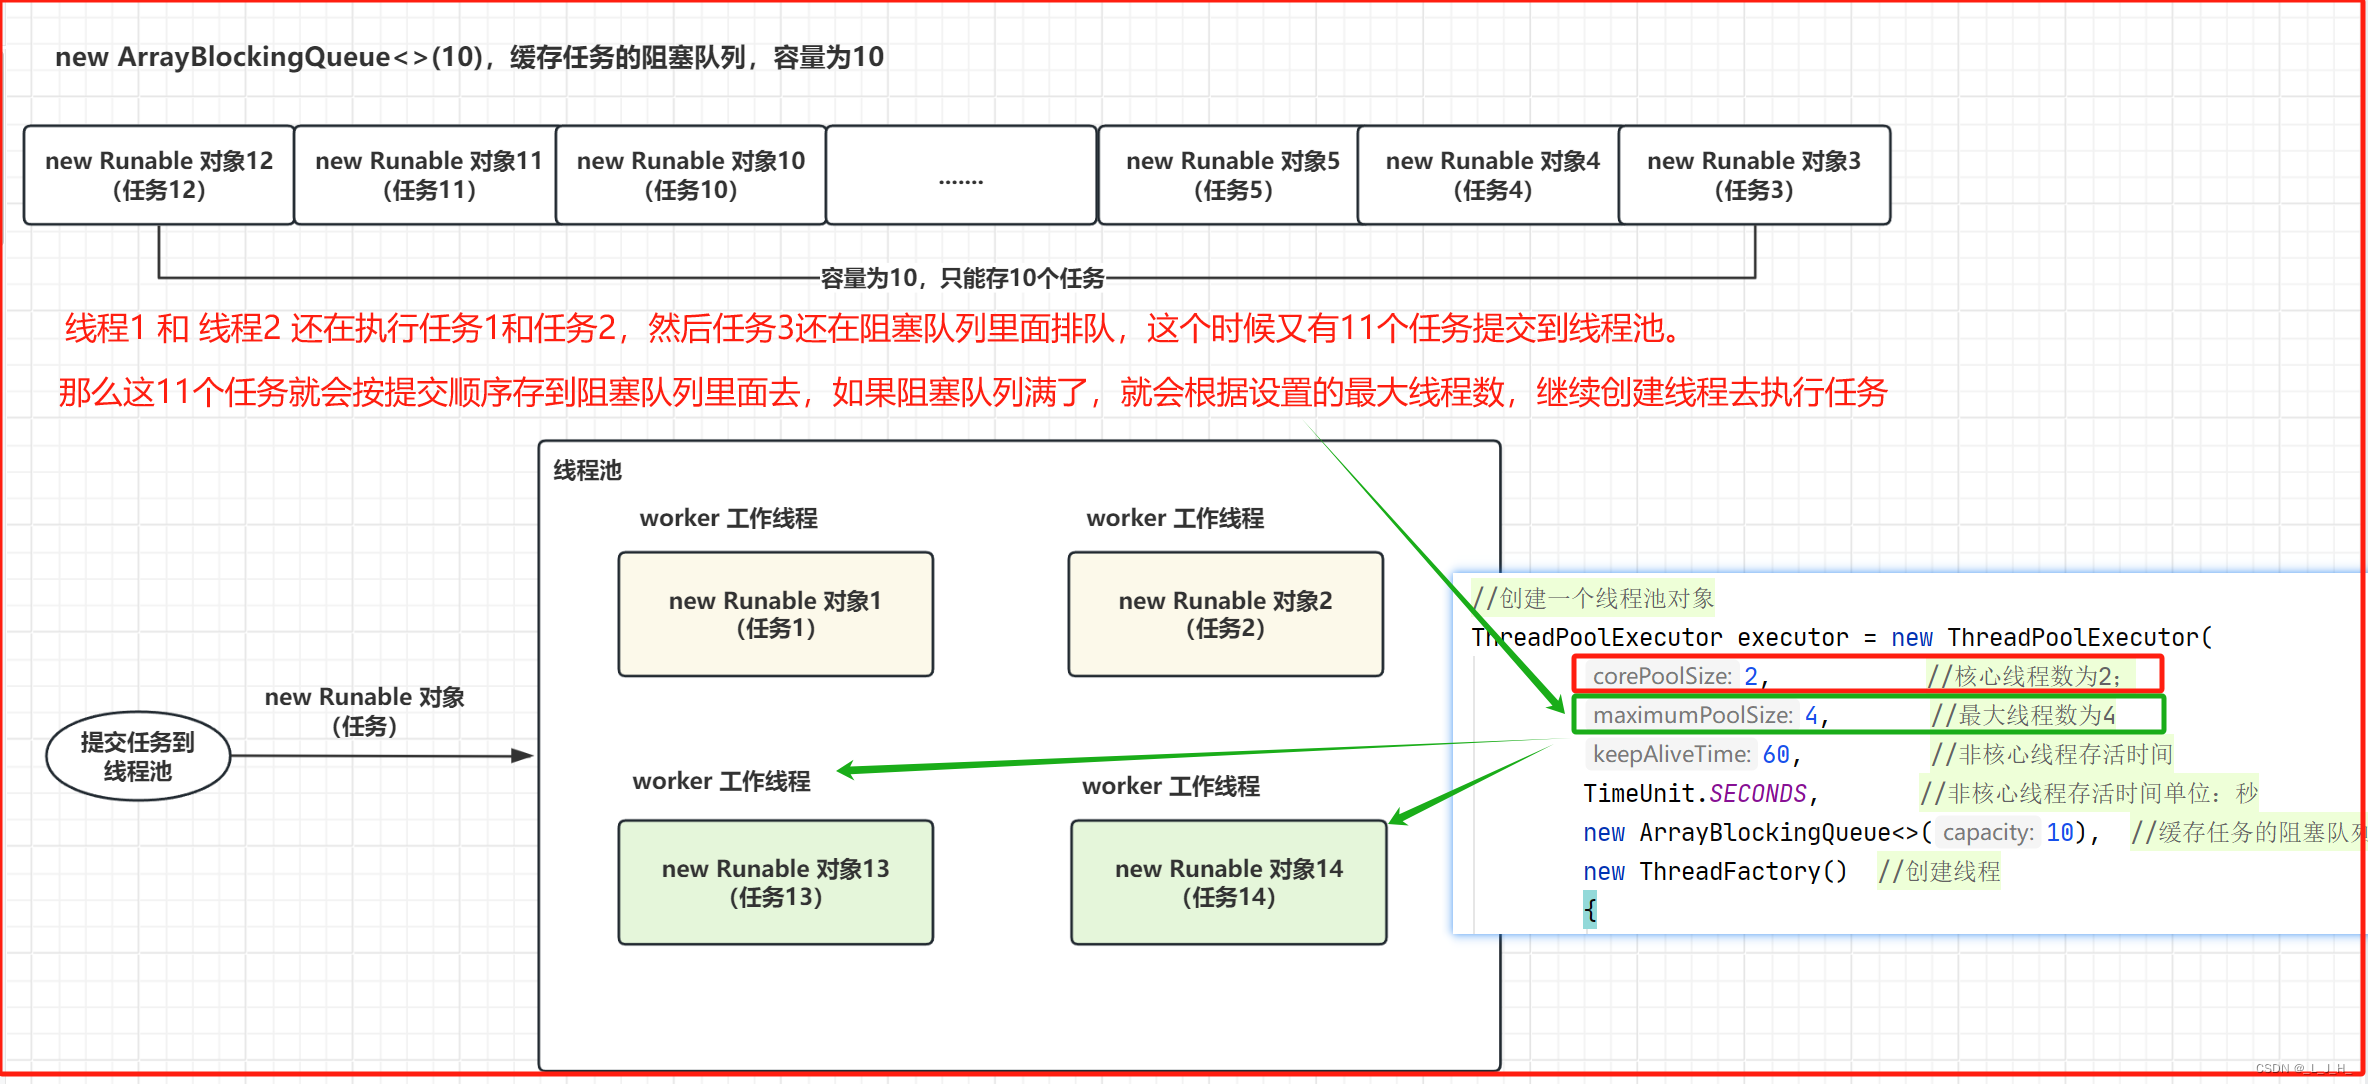Click 'worker 工作线程' label above 对象1
Image resolution: width=2368 pixels, height=1084 pixels.
[729, 518]
